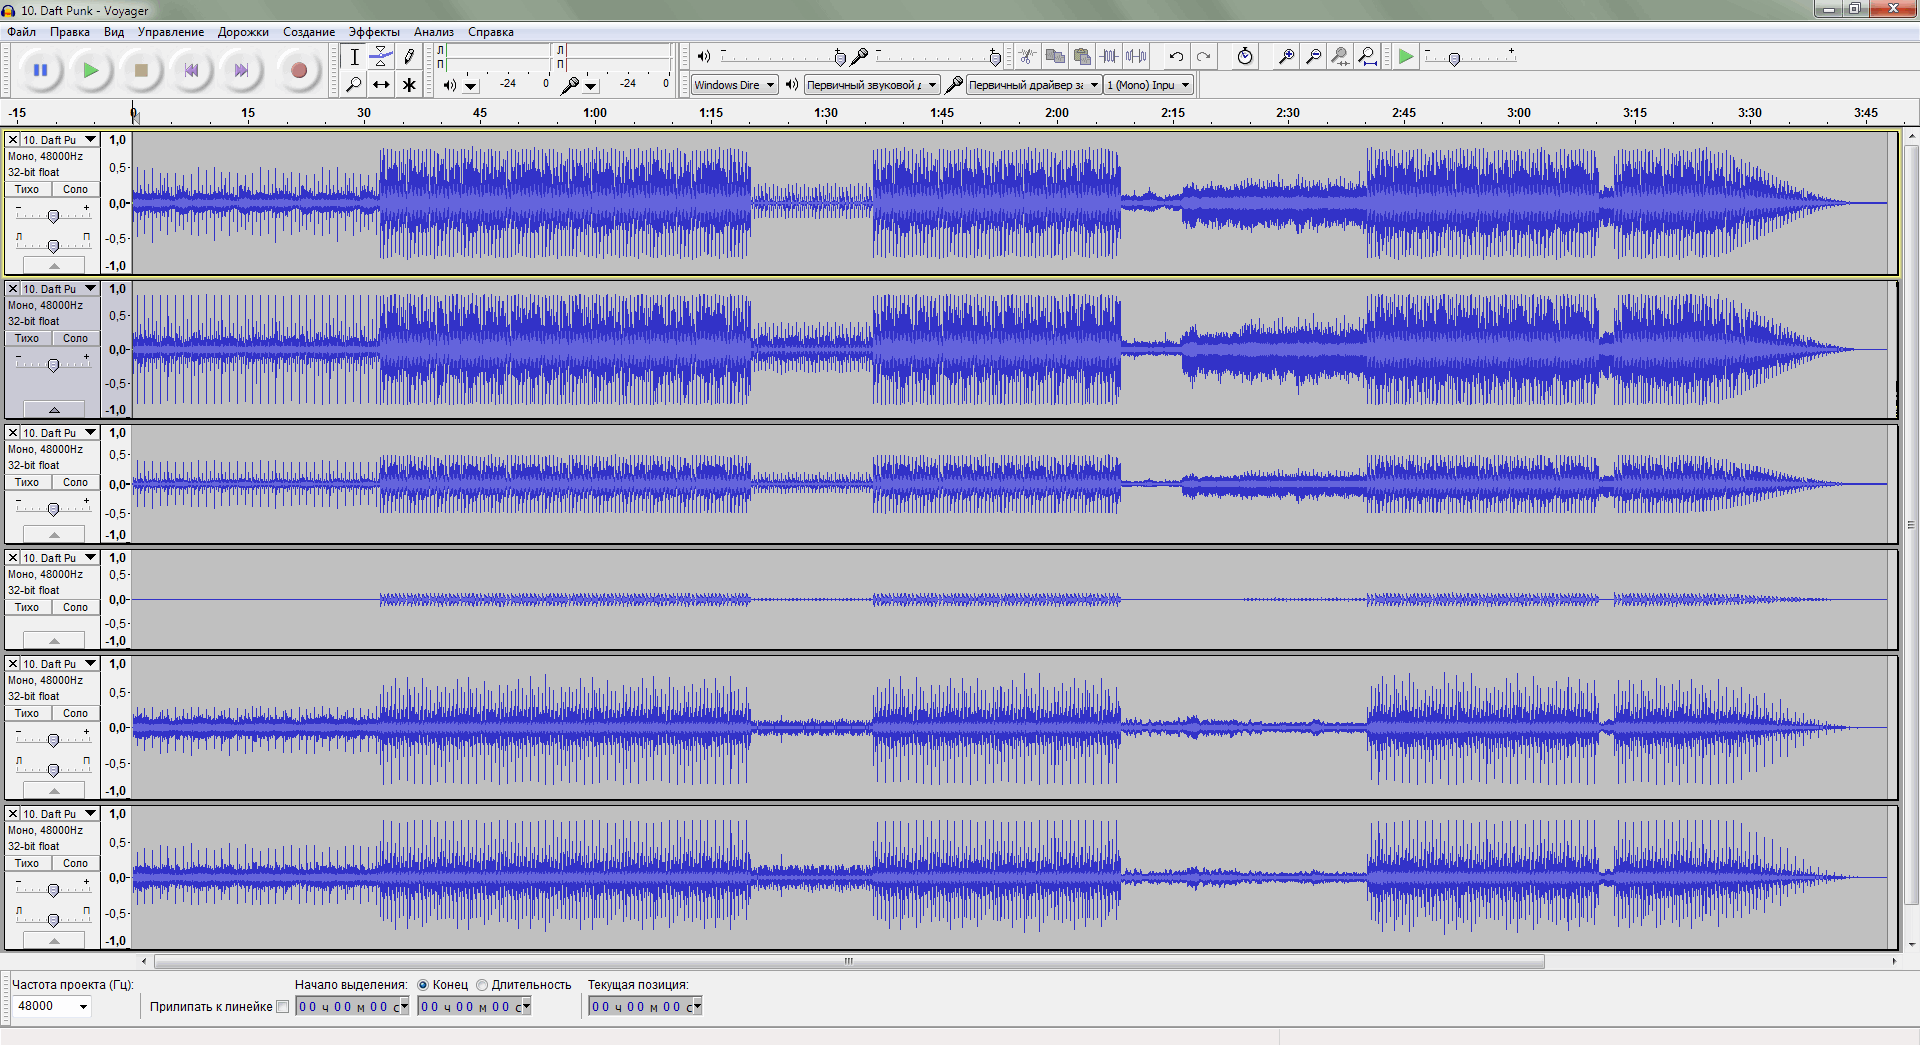Open the 48000 project rate dropdown
This screenshot has height=1045, width=1920.
pos(52,1006)
